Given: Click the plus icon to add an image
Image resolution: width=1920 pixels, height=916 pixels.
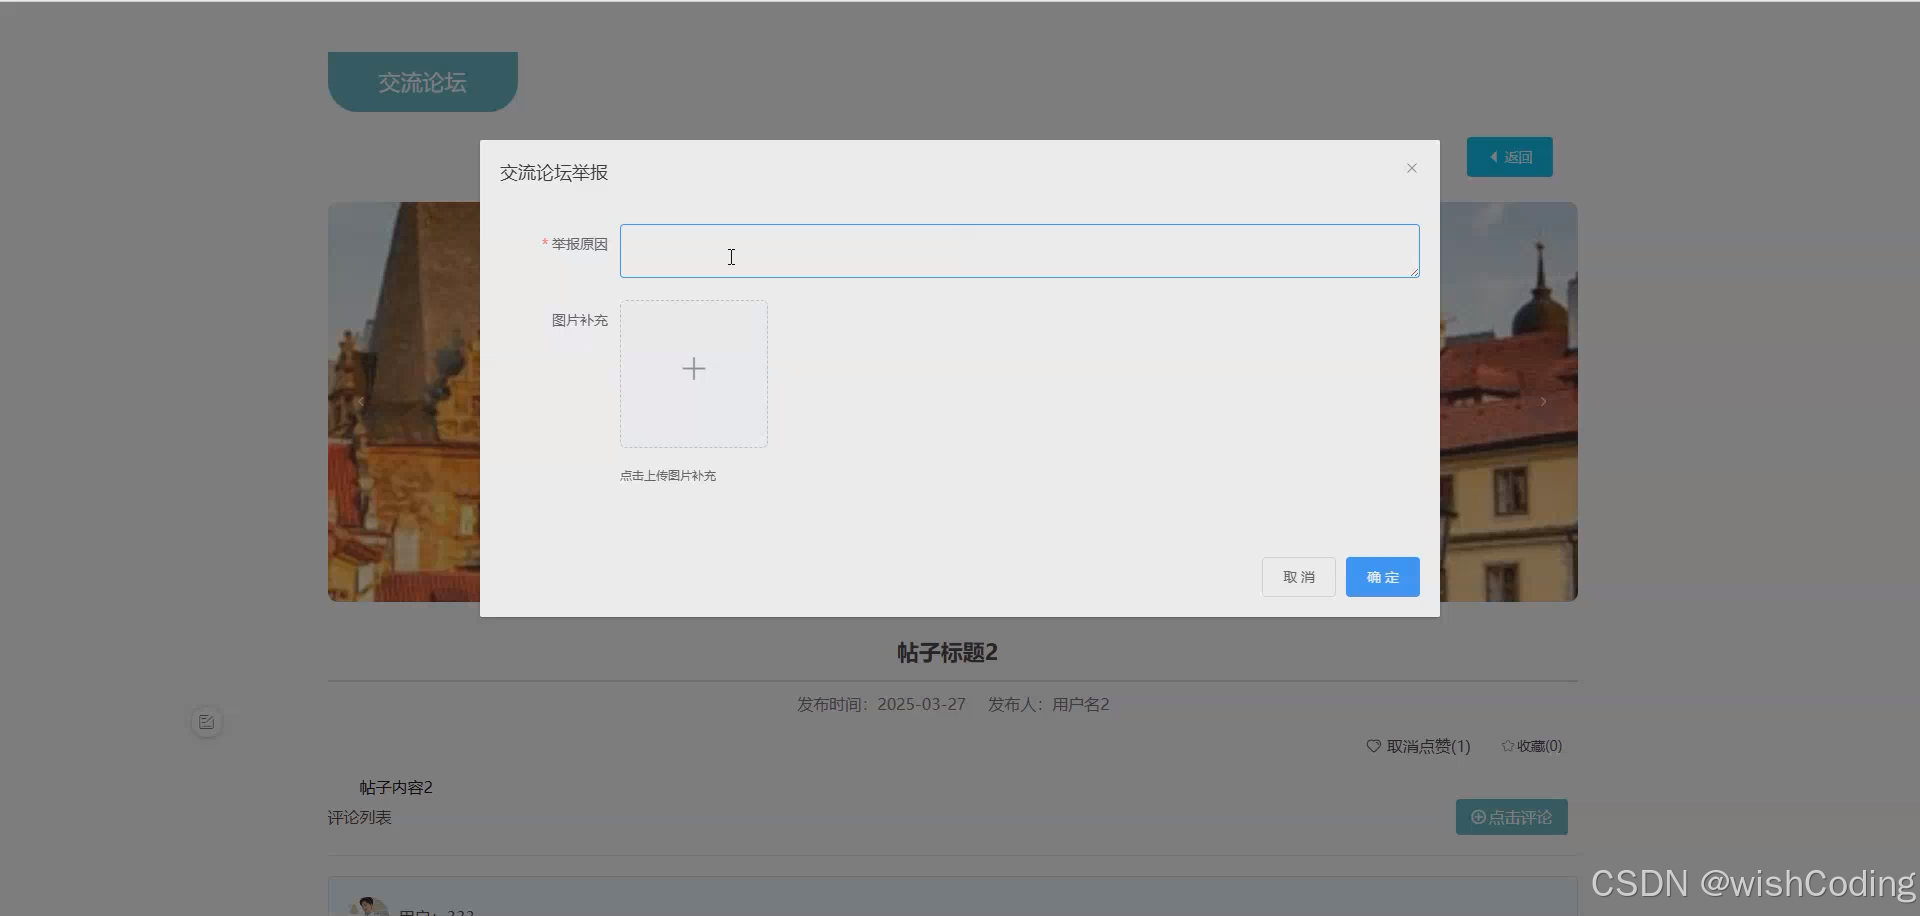Looking at the screenshot, I should 693,369.
